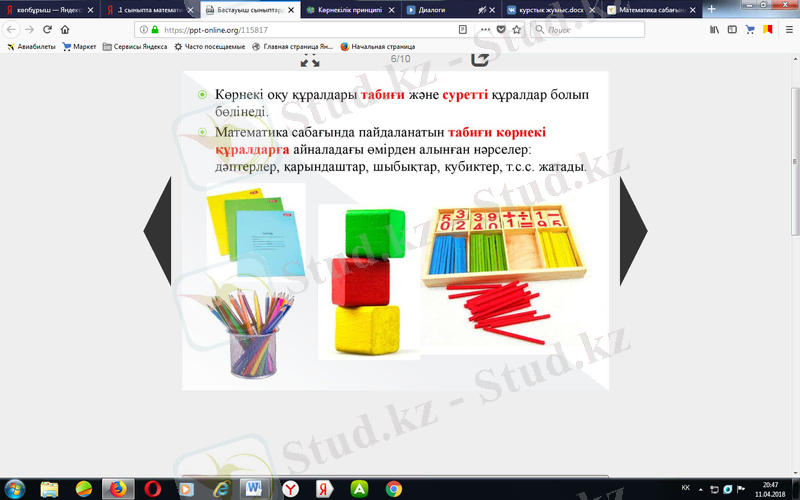This screenshot has width=800, height=500.
Task: Open the Маркет bookmark
Action: click(79, 46)
